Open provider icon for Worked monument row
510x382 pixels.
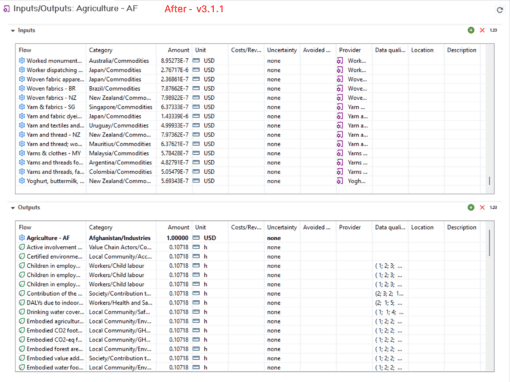(340, 61)
